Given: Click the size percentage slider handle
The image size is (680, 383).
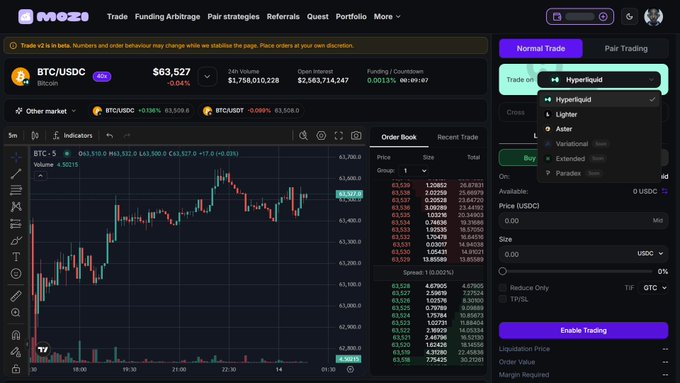Looking at the screenshot, I should (x=503, y=271).
